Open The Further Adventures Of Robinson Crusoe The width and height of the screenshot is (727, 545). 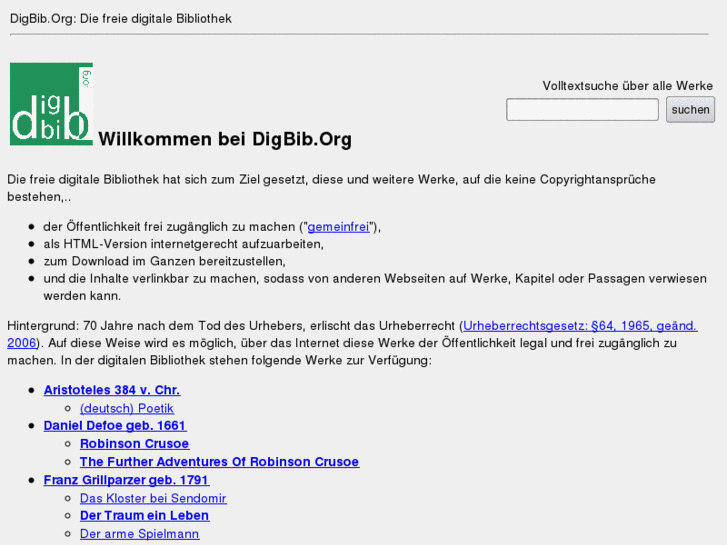tap(219, 462)
